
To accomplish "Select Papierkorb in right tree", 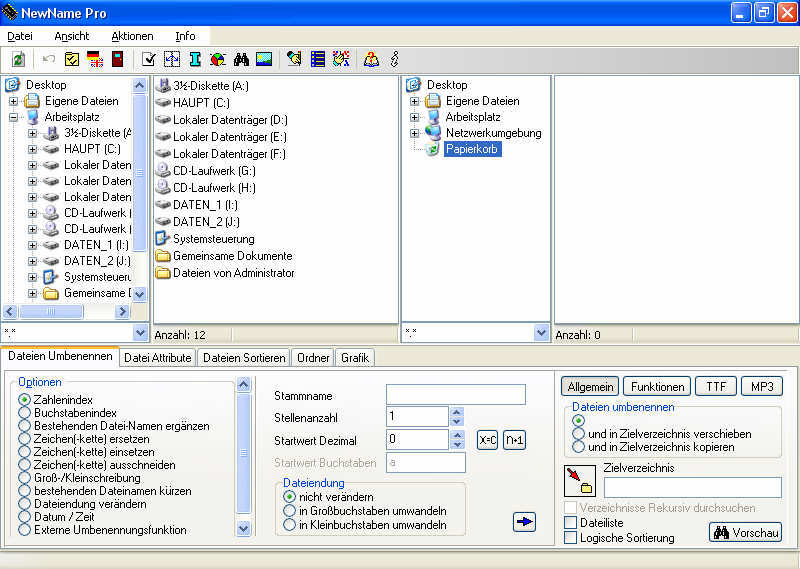I will [472, 149].
